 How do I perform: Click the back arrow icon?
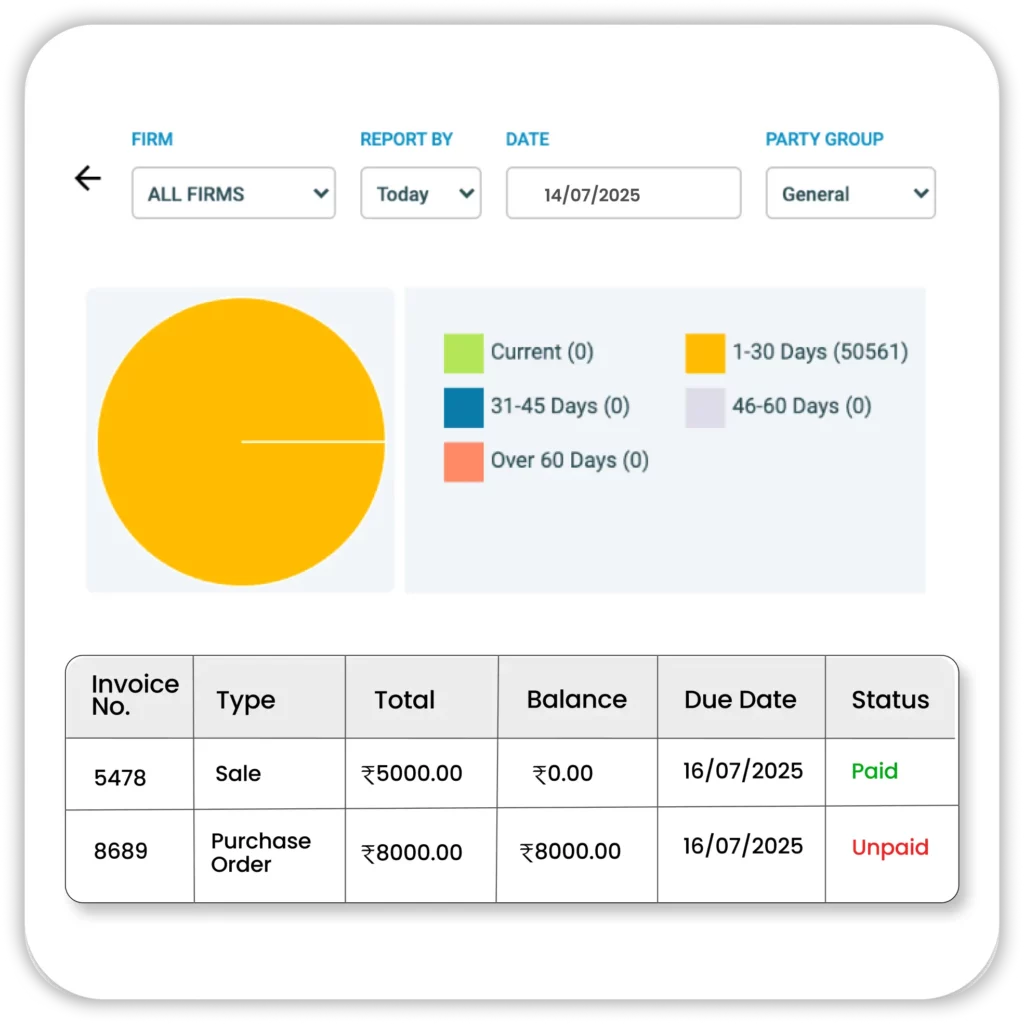[89, 178]
